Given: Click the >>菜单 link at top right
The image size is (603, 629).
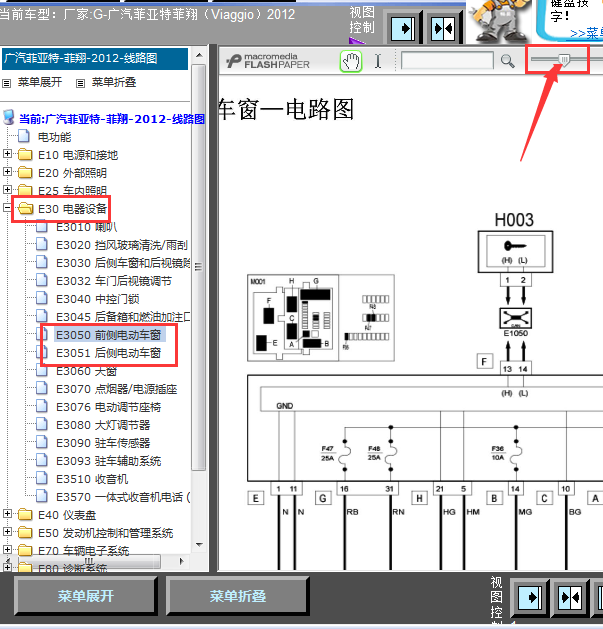Looking at the screenshot, I should [x=587, y=33].
